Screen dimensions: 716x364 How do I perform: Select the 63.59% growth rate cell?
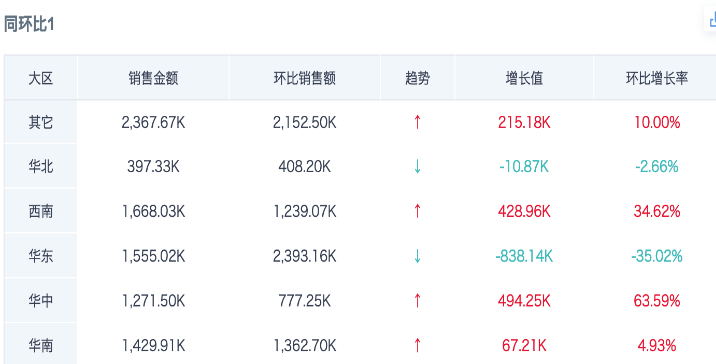[657, 301]
